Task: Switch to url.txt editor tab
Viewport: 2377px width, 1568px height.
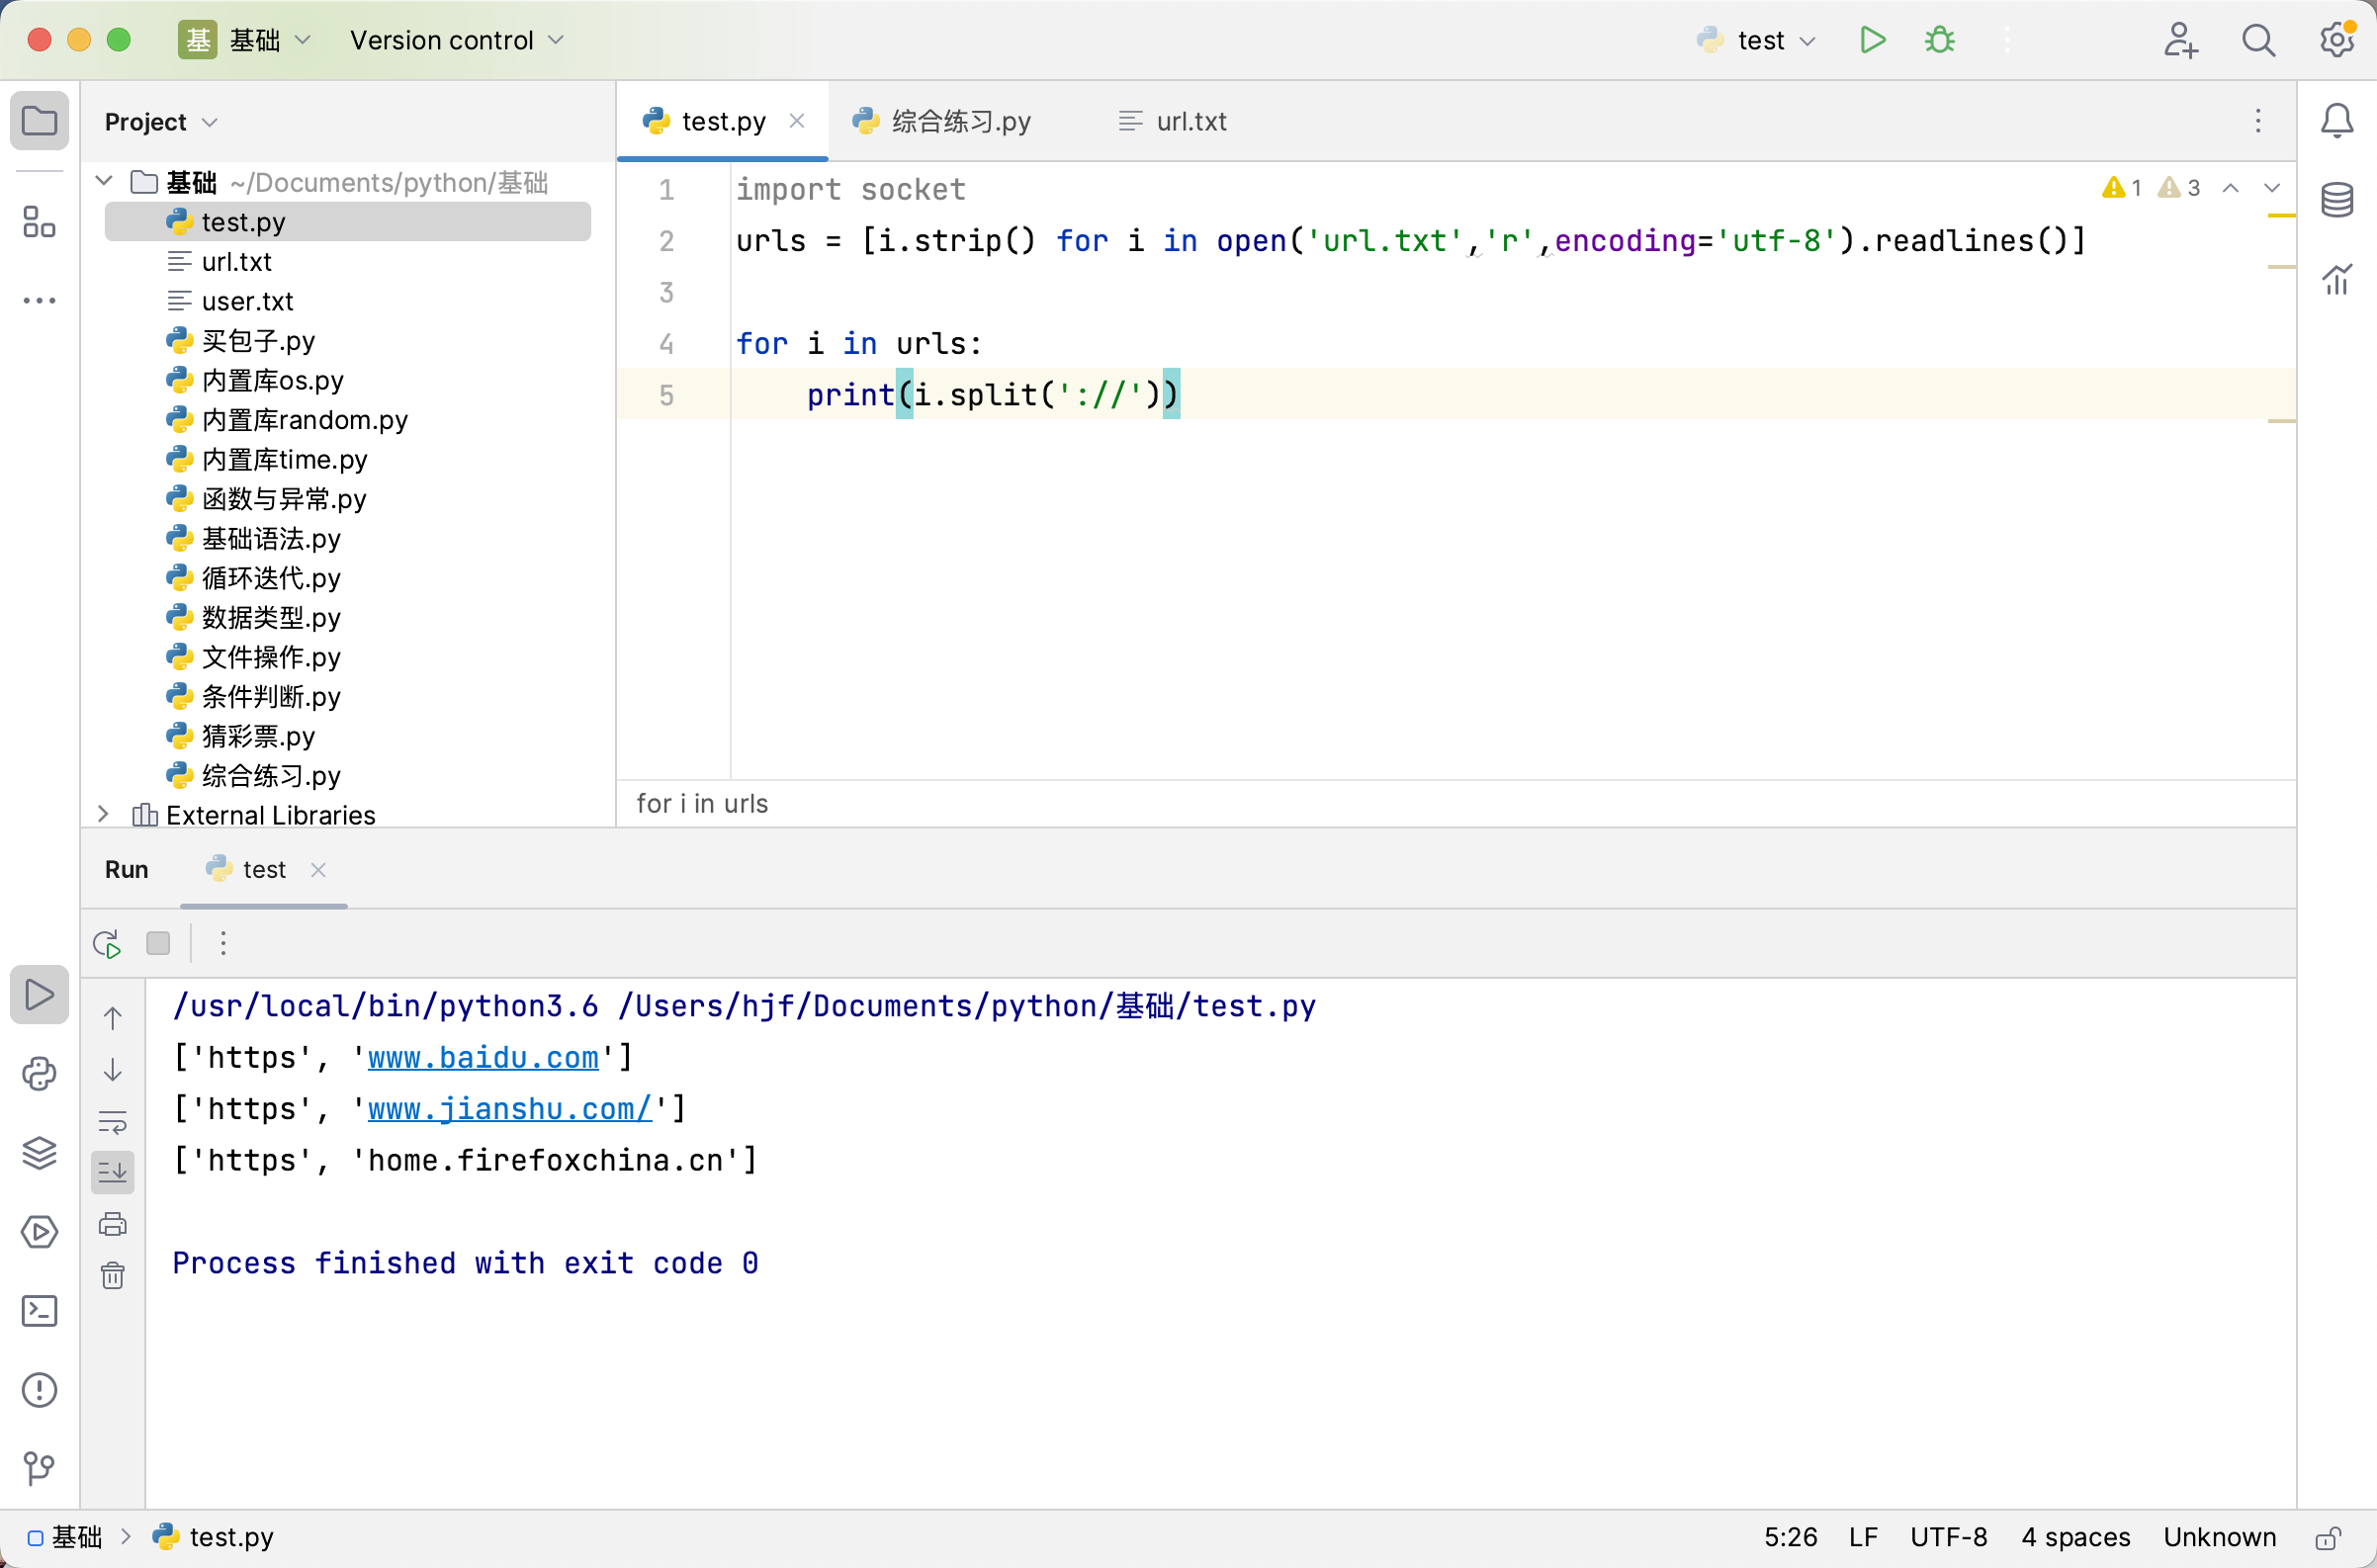Action: (x=1171, y=121)
